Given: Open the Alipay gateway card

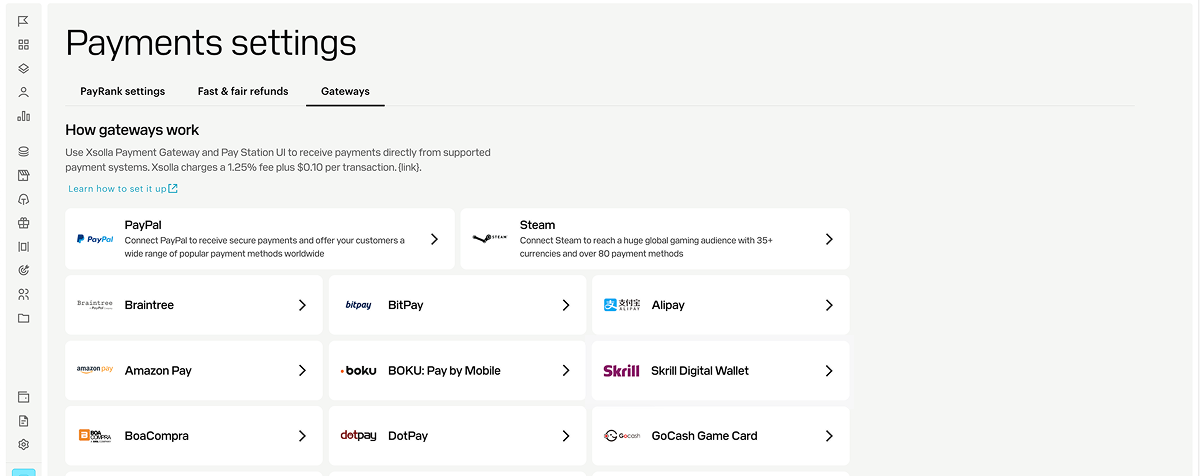Looking at the screenshot, I should pos(721,305).
